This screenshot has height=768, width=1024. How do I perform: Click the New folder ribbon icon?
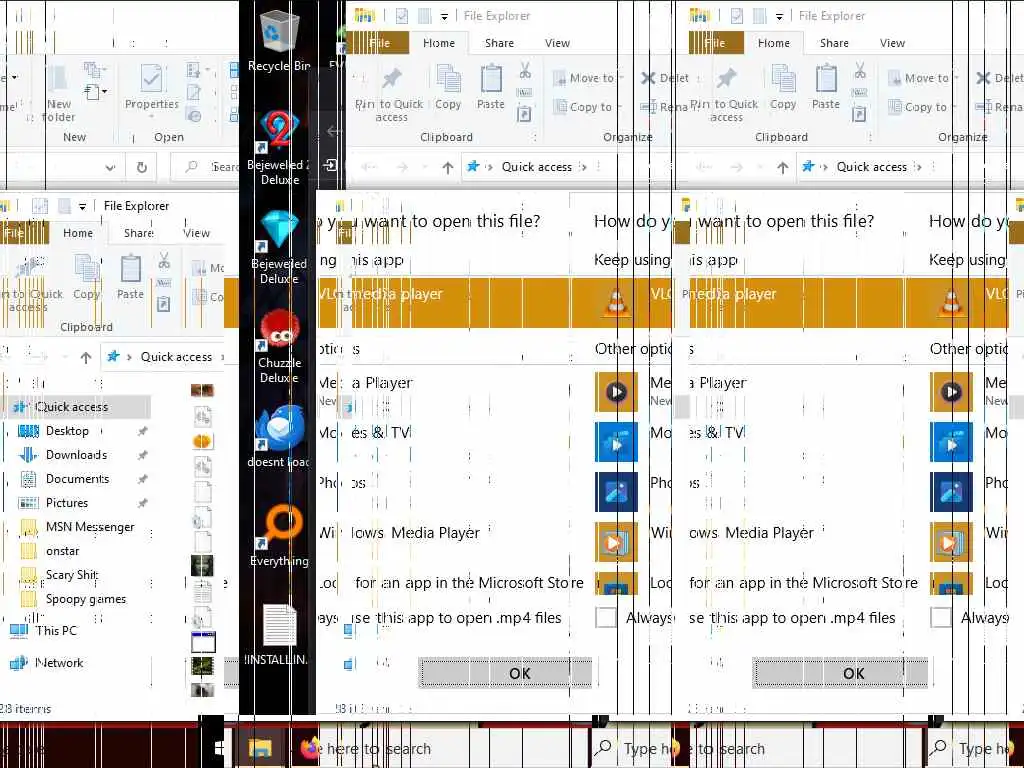click(x=58, y=93)
